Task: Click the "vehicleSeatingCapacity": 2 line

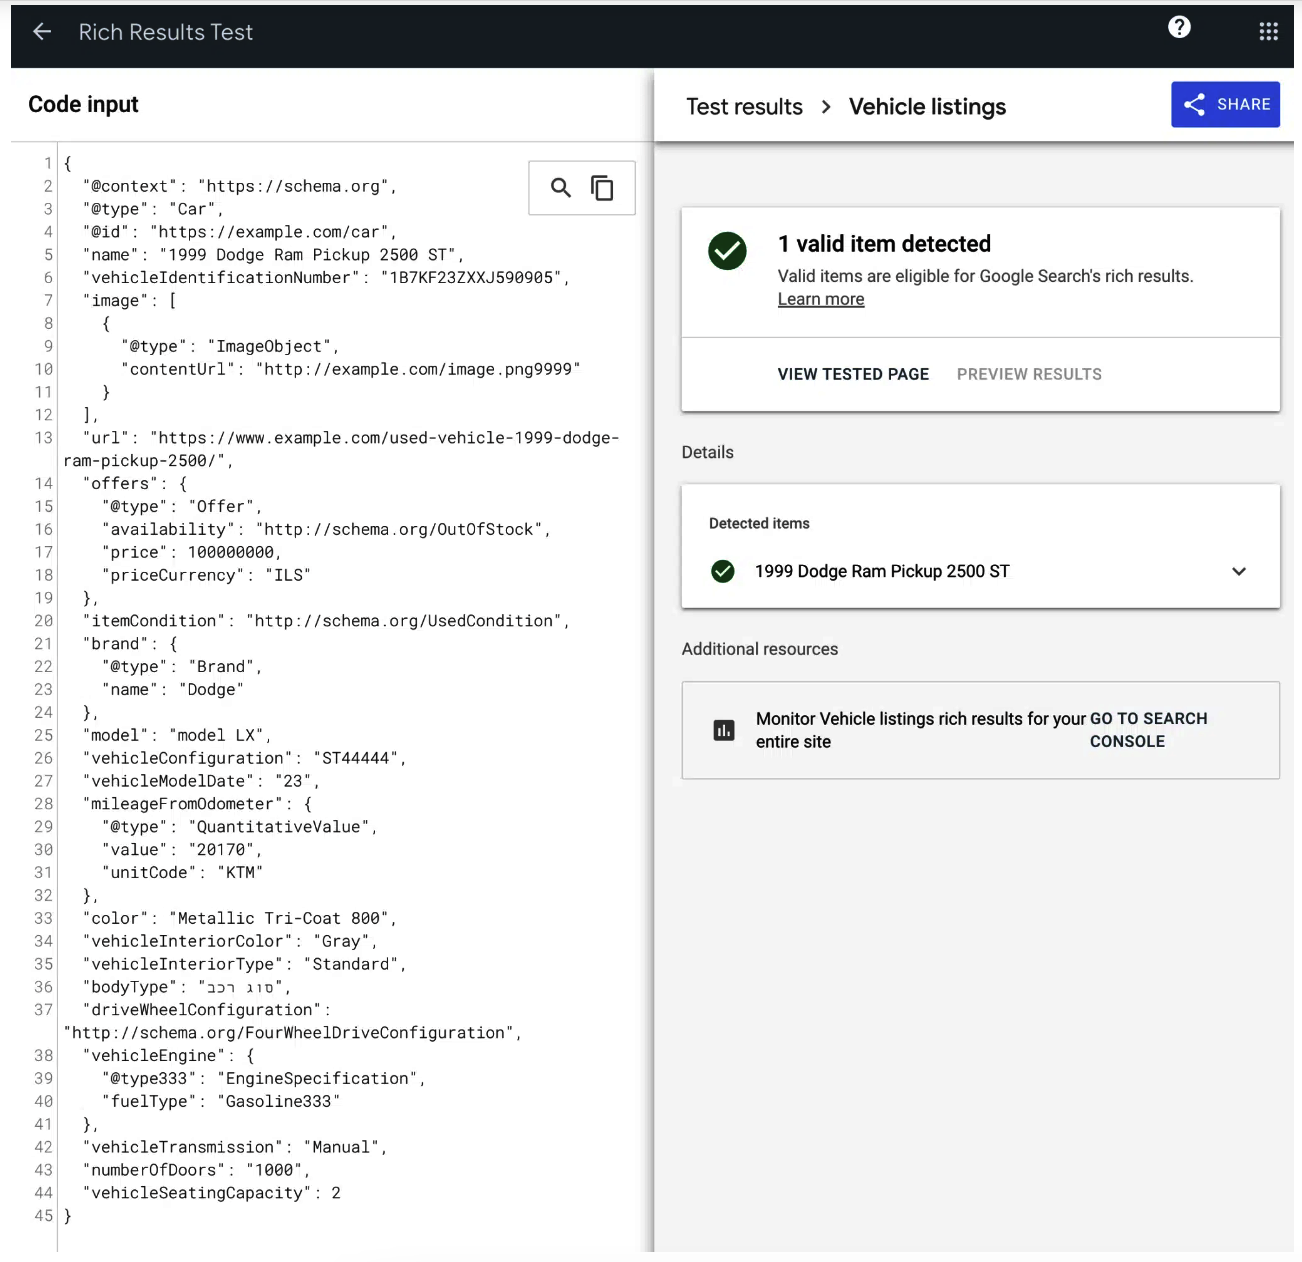Action: point(212,1193)
